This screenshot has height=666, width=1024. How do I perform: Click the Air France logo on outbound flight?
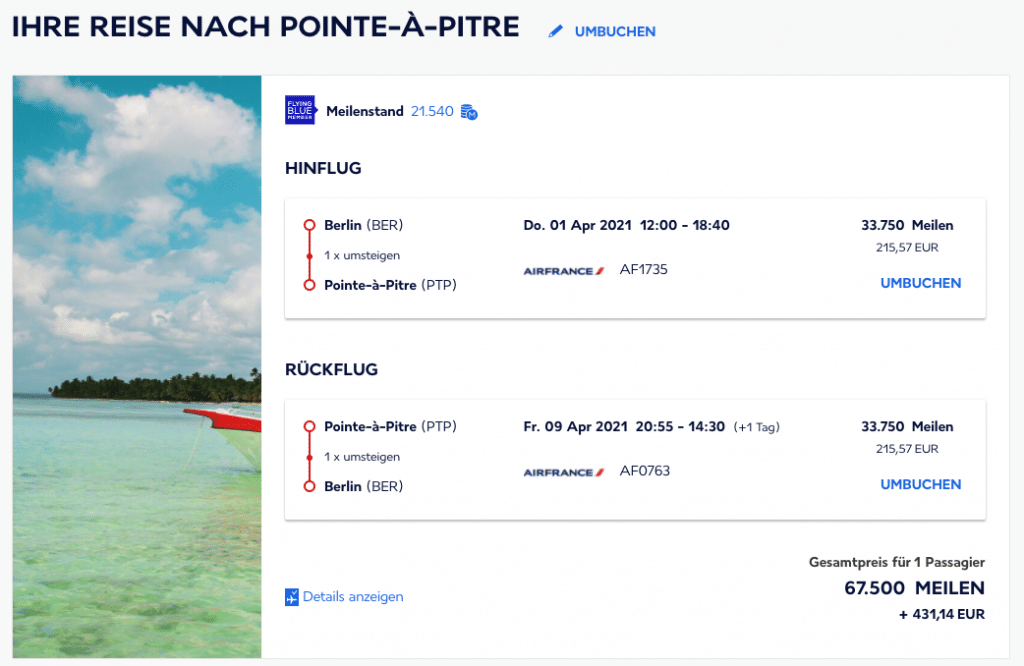point(564,270)
